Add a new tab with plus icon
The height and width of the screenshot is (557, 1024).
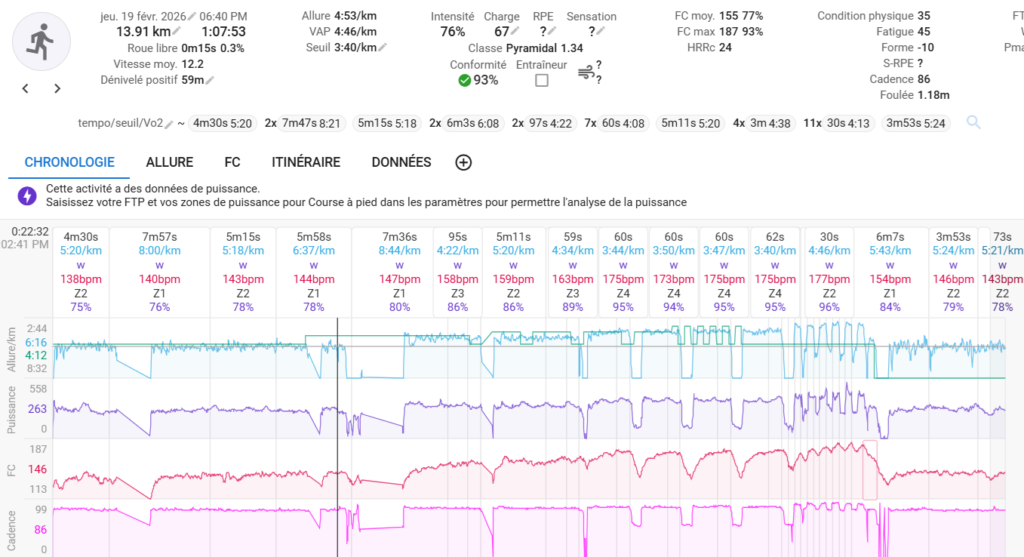[x=463, y=162]
